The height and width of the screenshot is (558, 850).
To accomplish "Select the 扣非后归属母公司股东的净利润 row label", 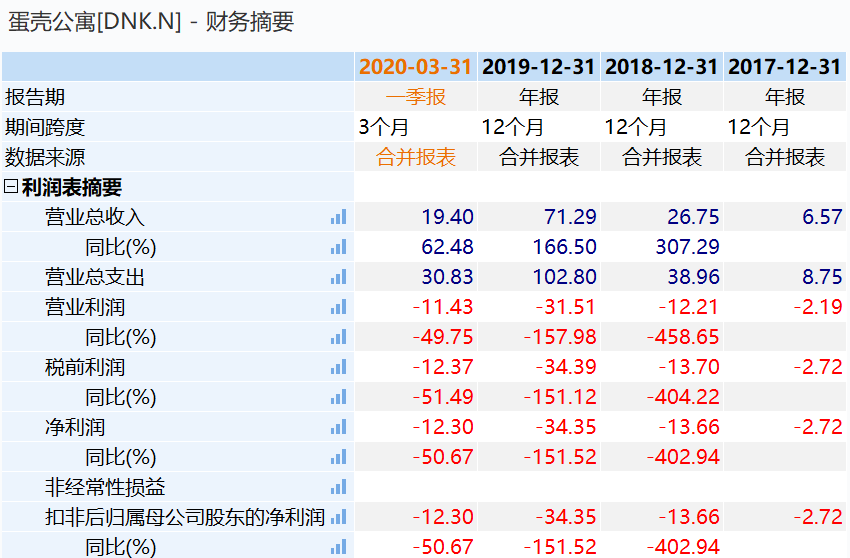I will [185, 517].
